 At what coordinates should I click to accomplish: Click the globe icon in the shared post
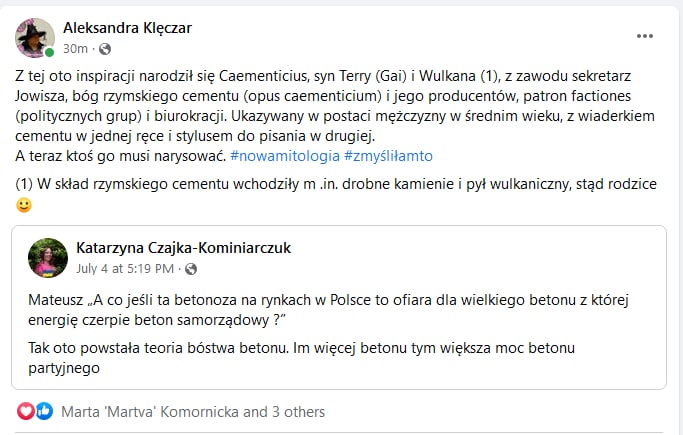pos(191,269)
